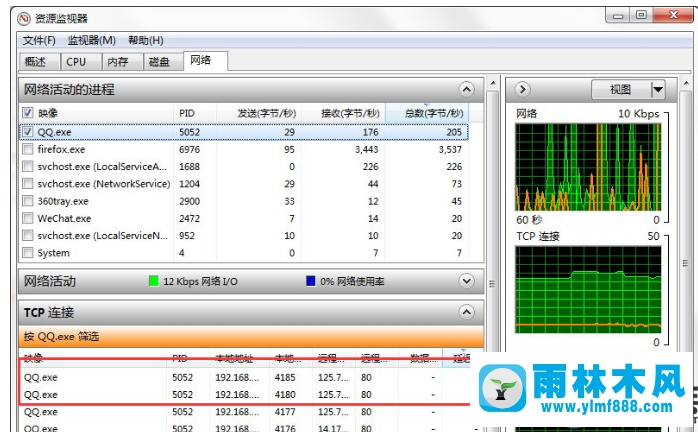
Task: Click the Resource Monitor title bar icon
Action: tap(24, 19)
